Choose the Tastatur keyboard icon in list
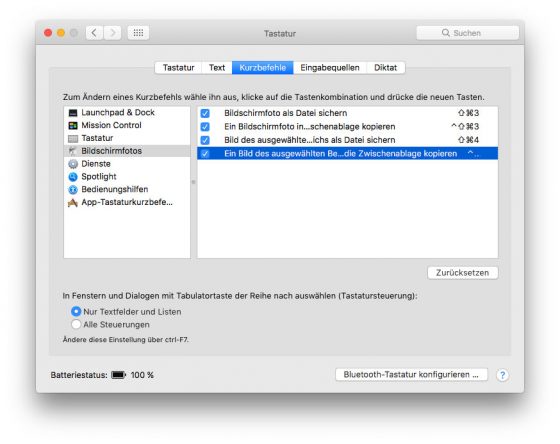This screenshot has width=560, height=444. 73,139
